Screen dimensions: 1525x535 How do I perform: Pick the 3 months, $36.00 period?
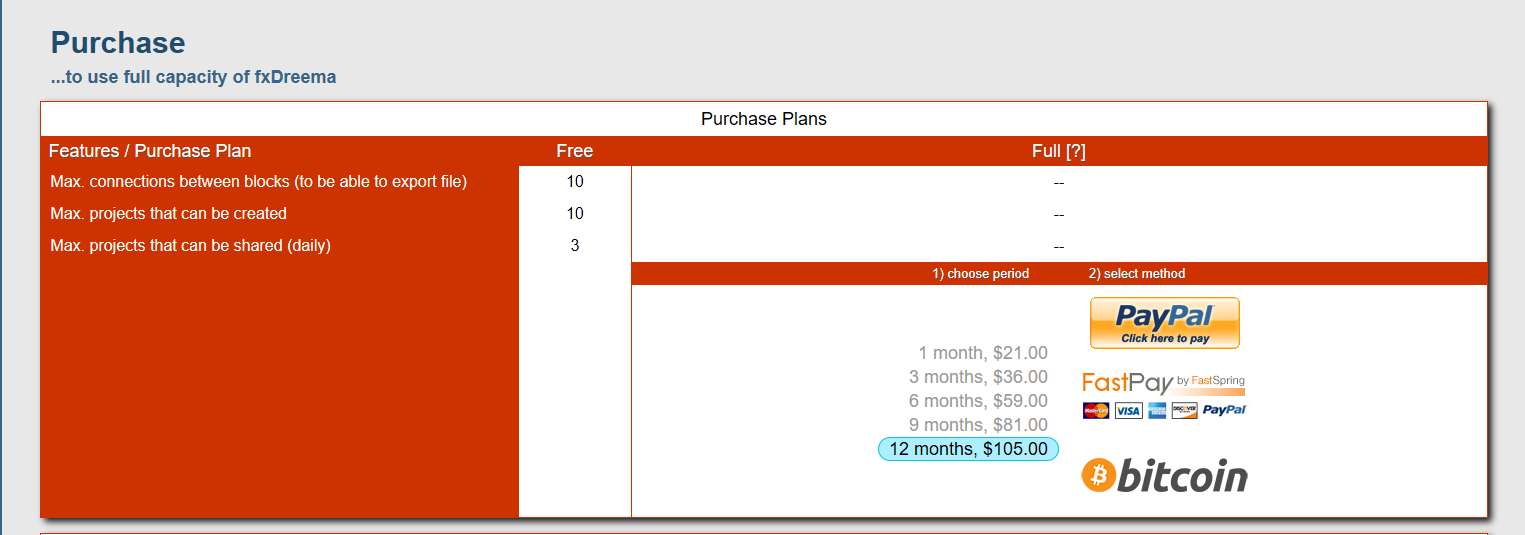click(978, 377)
